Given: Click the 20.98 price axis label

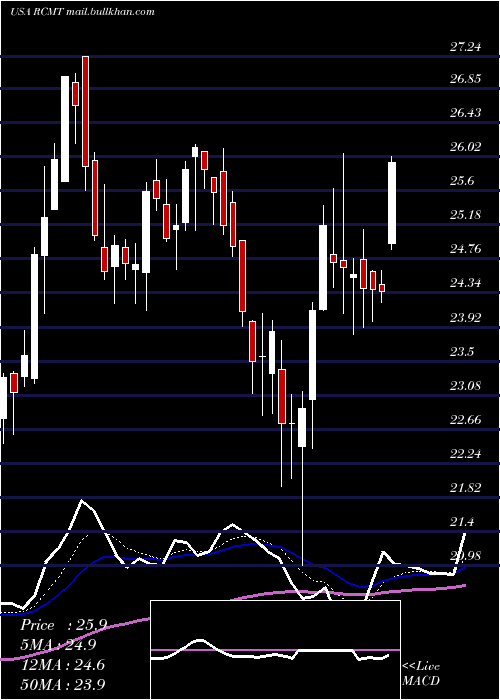Looking at the screenshot, I should coord(465,556).
